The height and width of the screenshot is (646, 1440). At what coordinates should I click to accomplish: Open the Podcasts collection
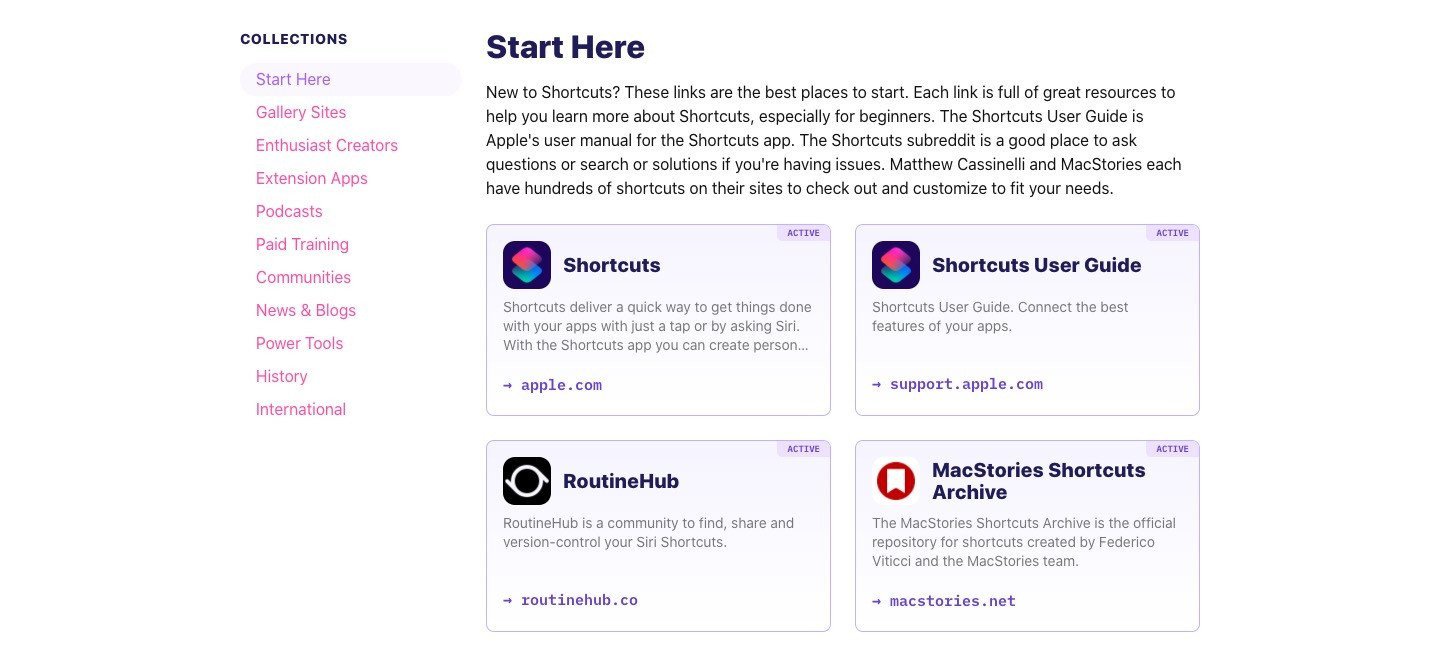click(x=289, y=211)
